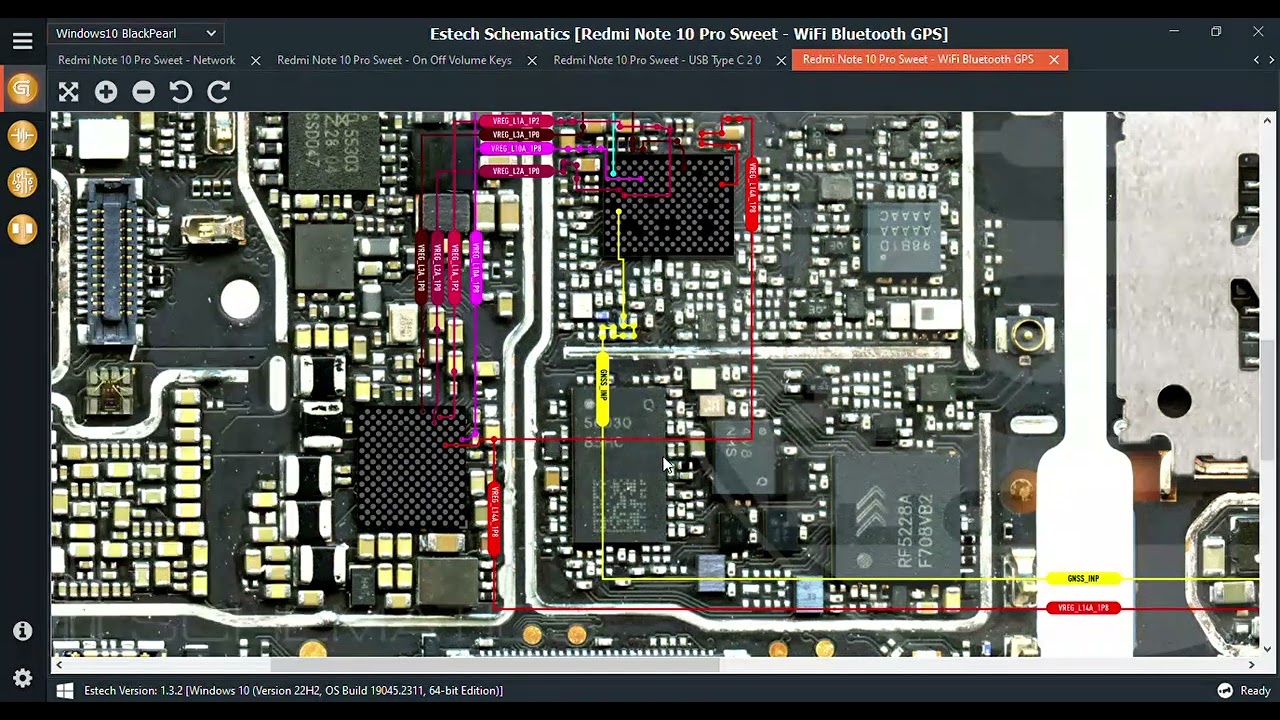
Task: Select the gold G logo sidebar icon
Action: pyautogui.click(x=22, y=89)
